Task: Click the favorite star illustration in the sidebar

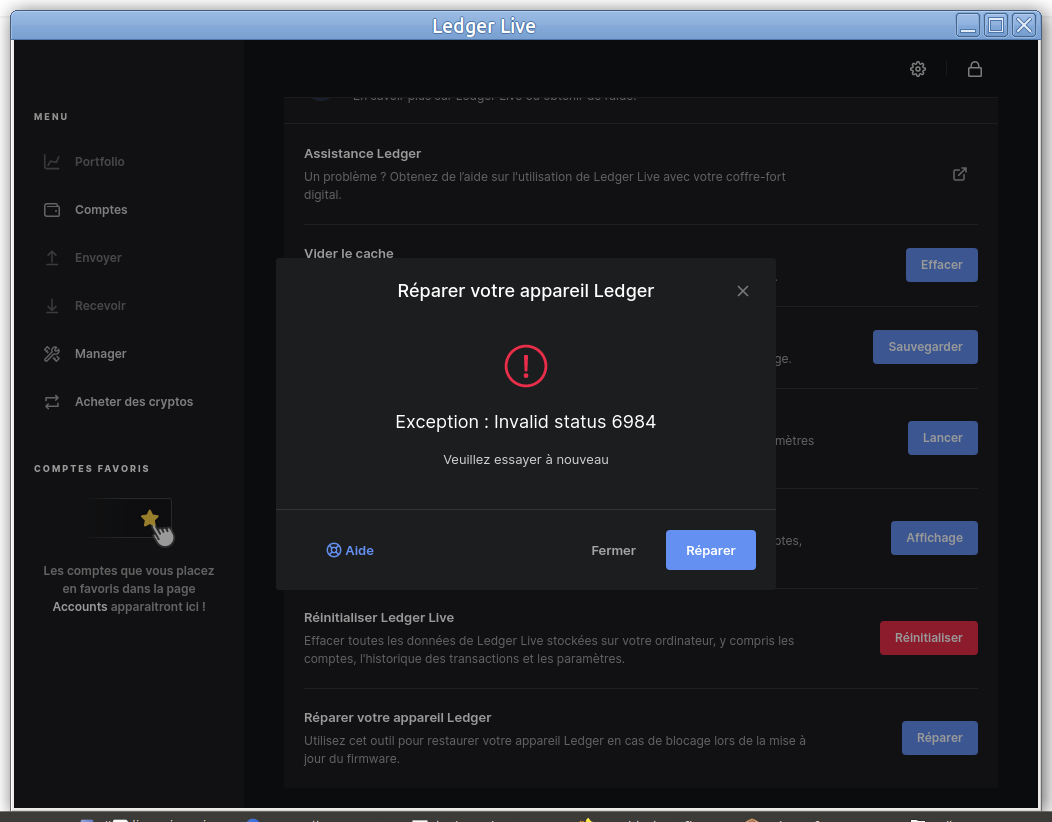Action: point(150,518)
